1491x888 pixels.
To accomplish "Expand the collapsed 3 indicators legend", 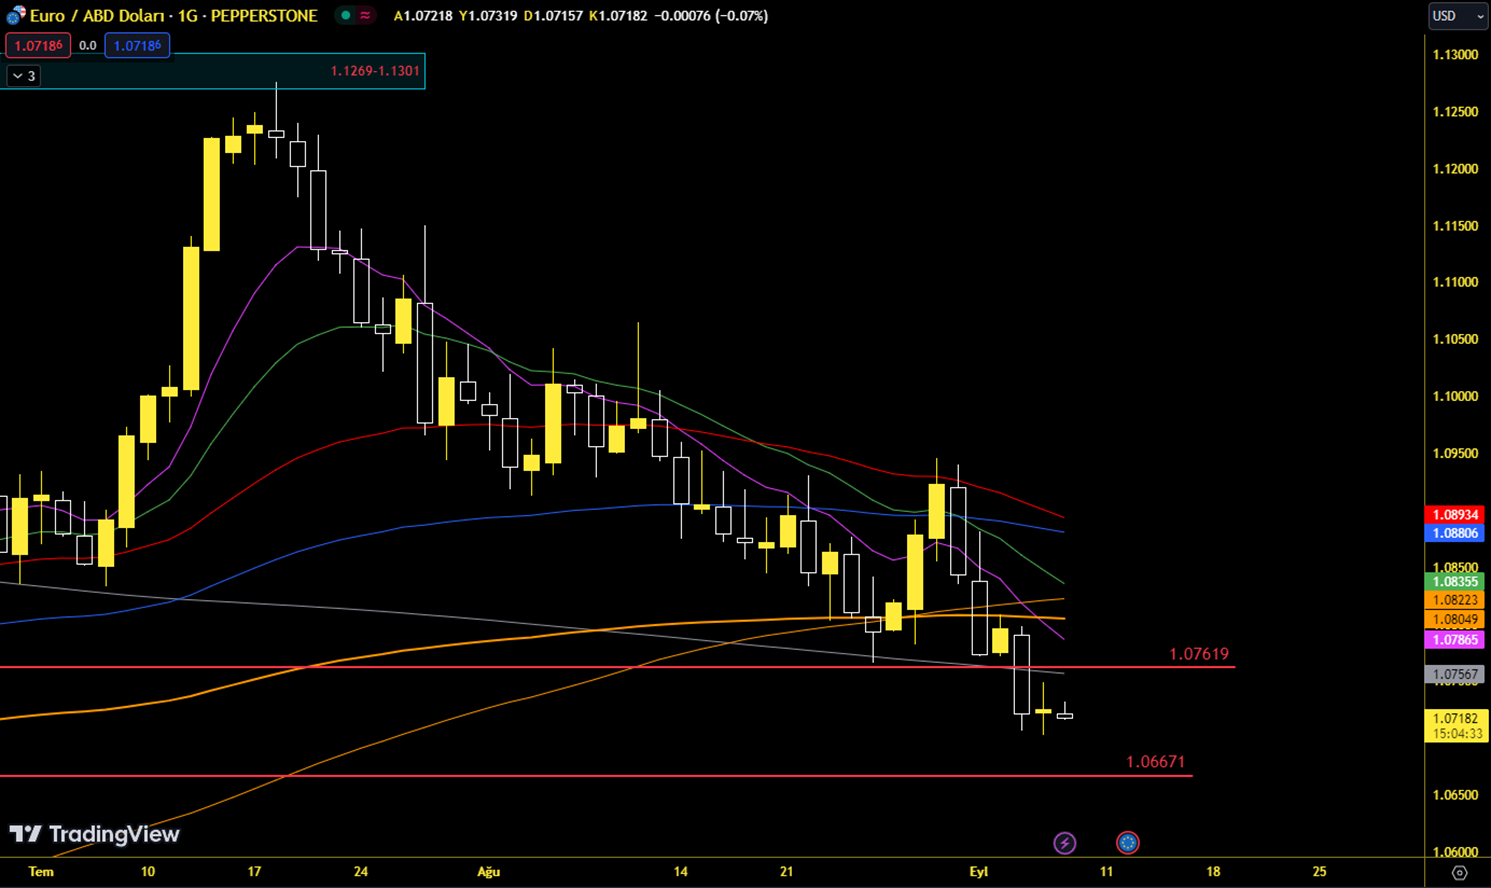I will (24, 76).
